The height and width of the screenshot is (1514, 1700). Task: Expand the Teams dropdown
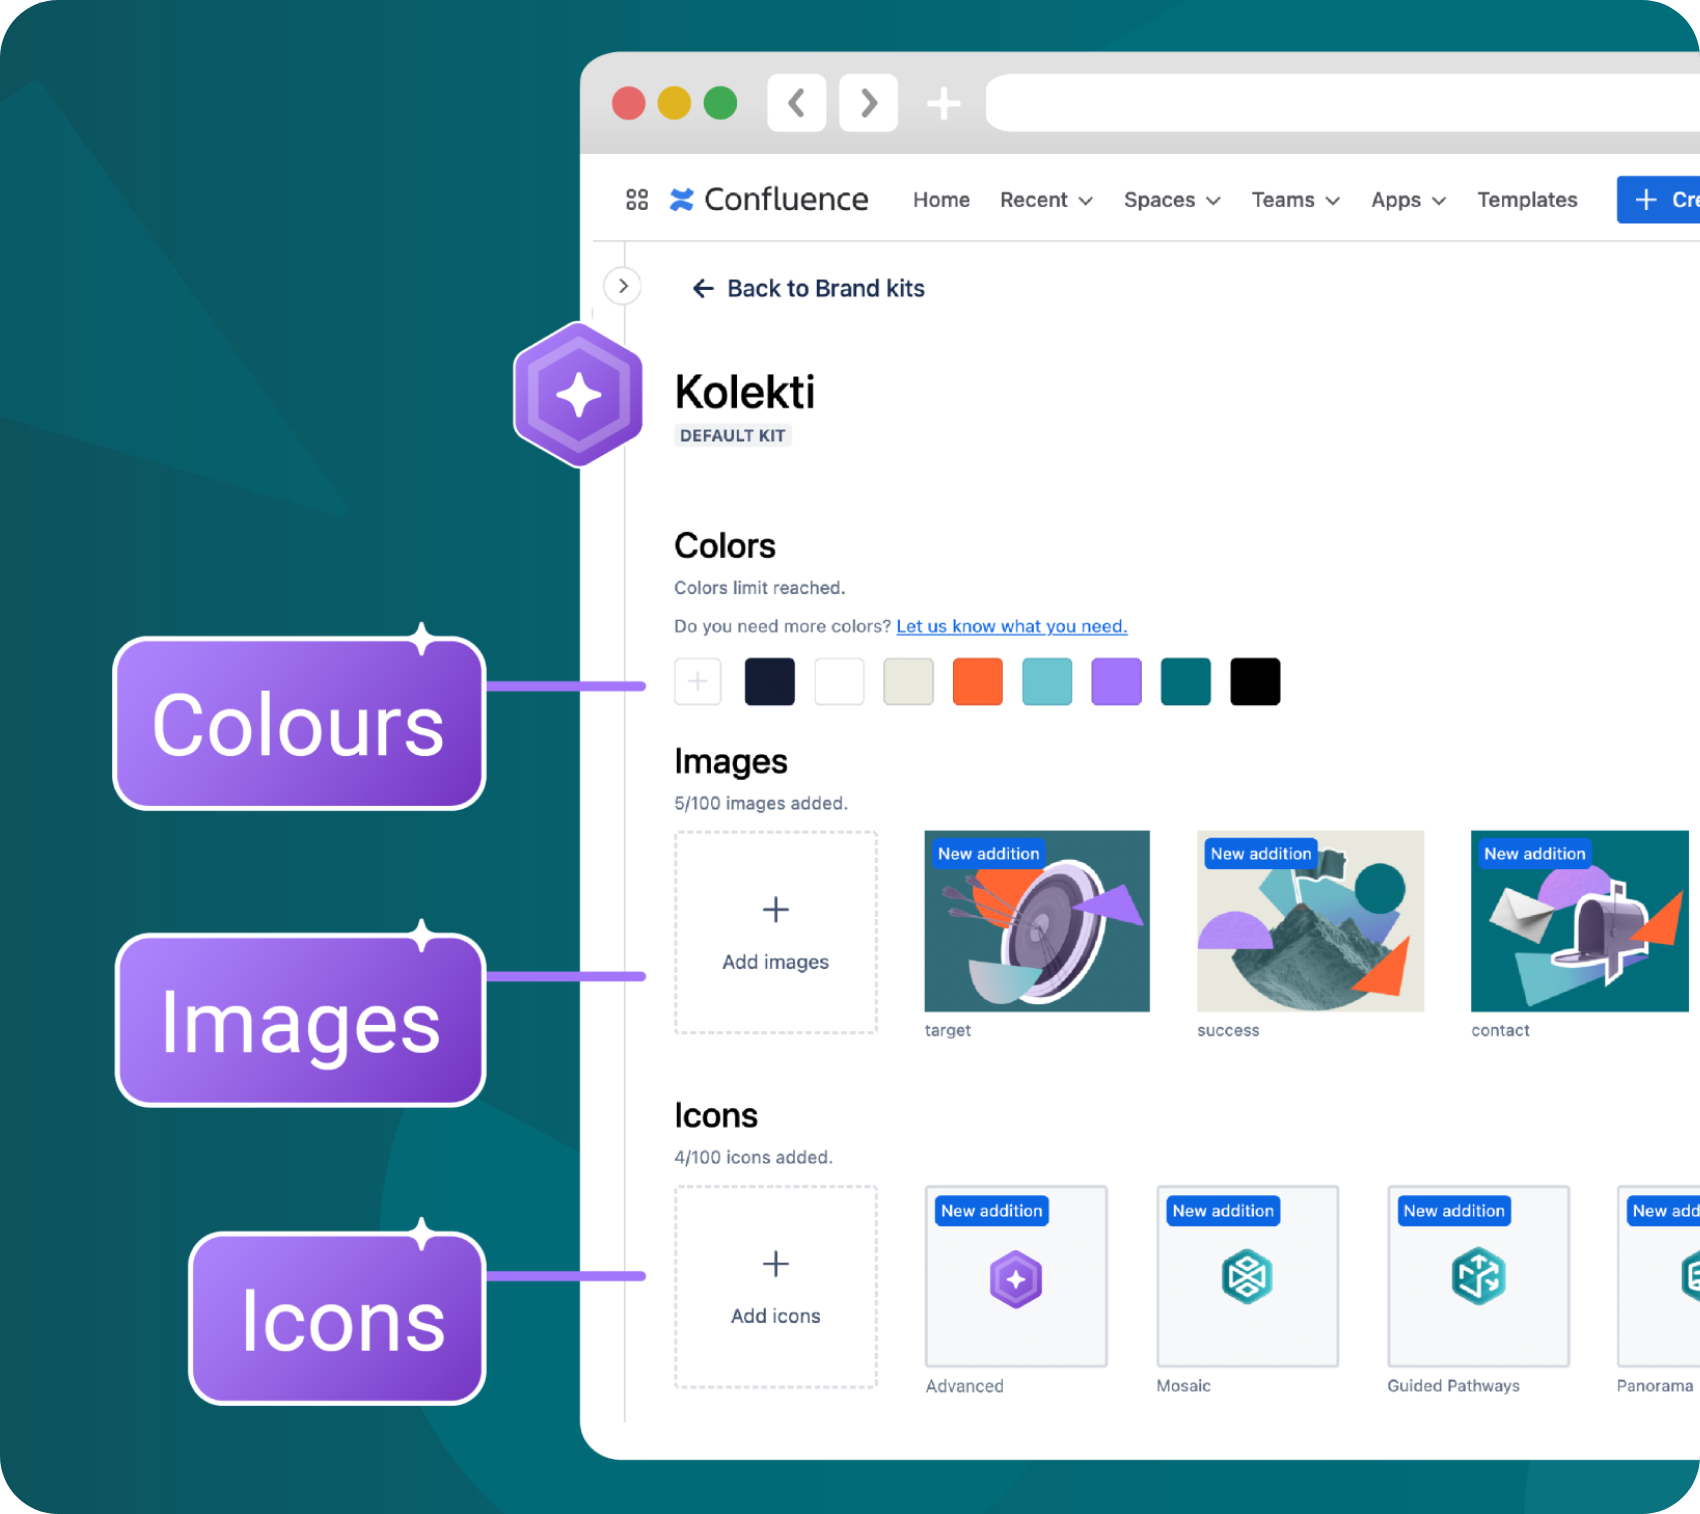1295,200
